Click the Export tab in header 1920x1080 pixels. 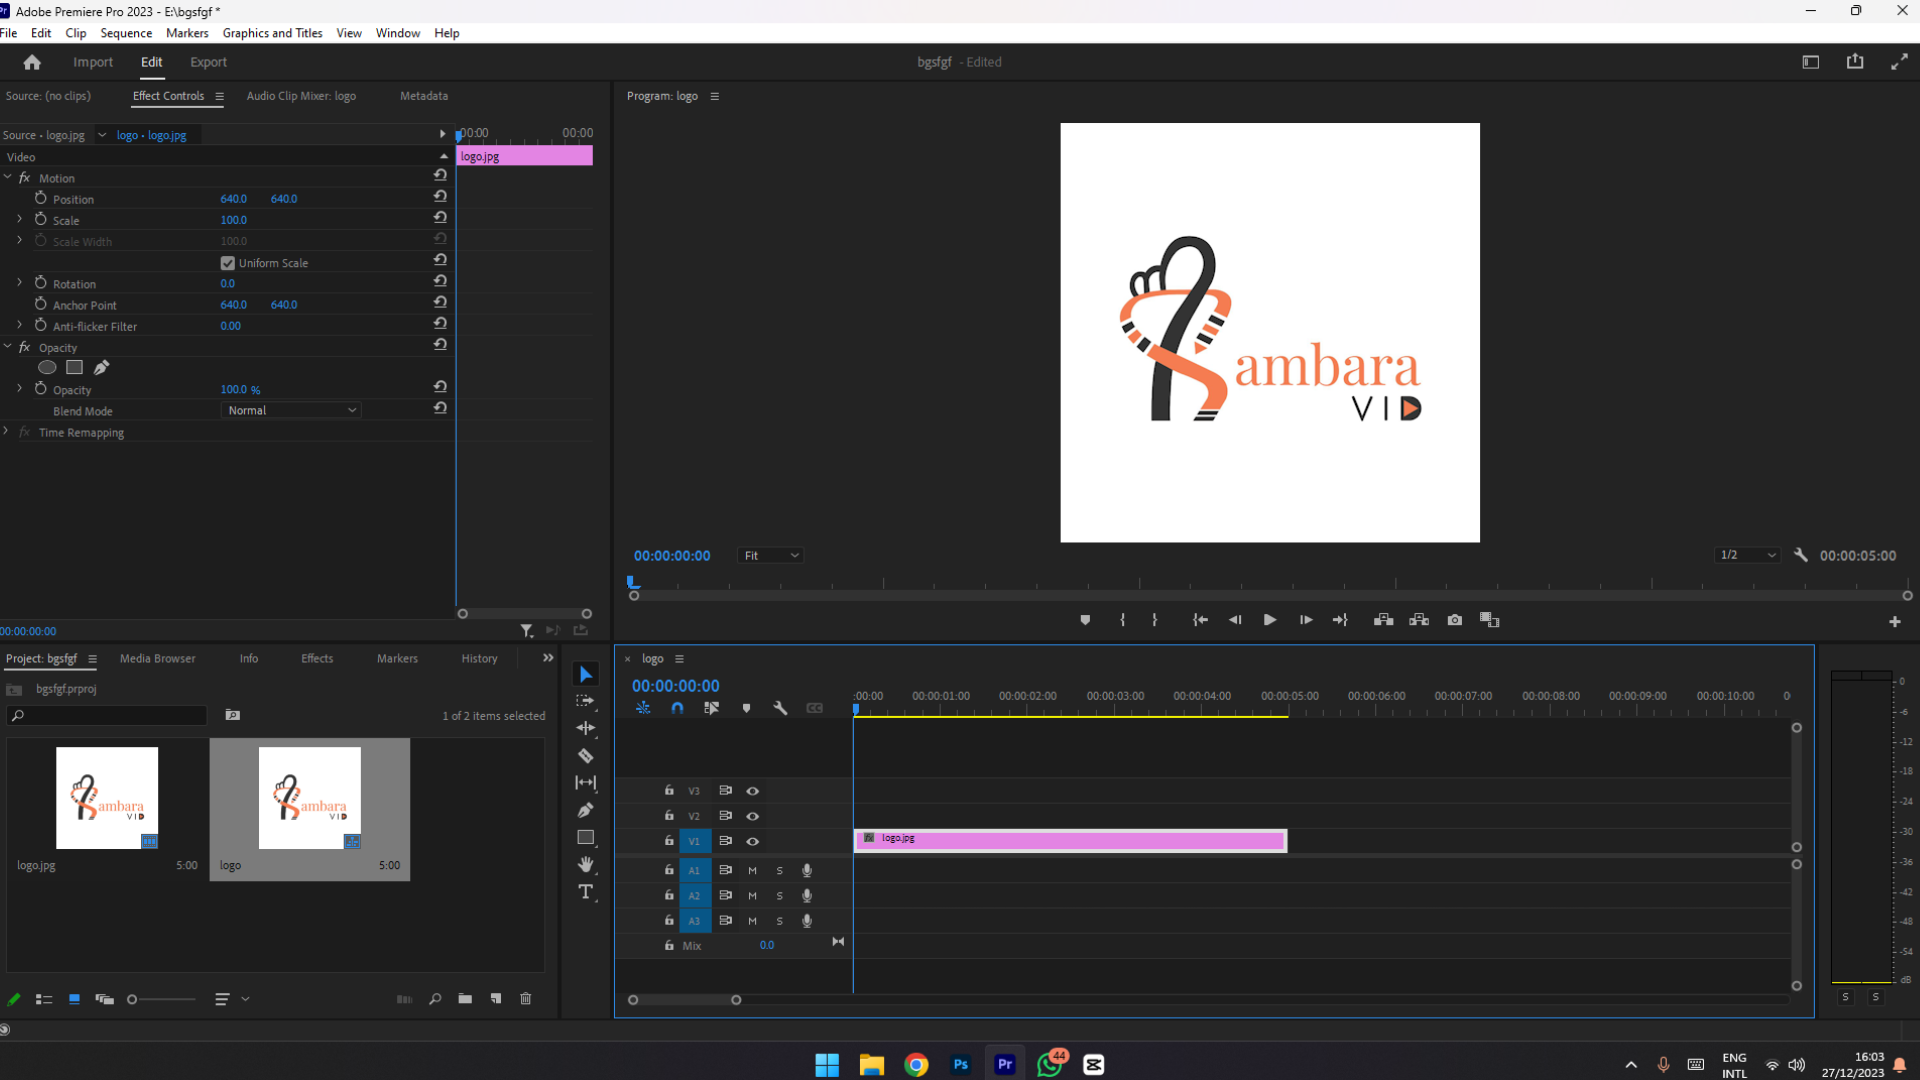tap(208, 62)
